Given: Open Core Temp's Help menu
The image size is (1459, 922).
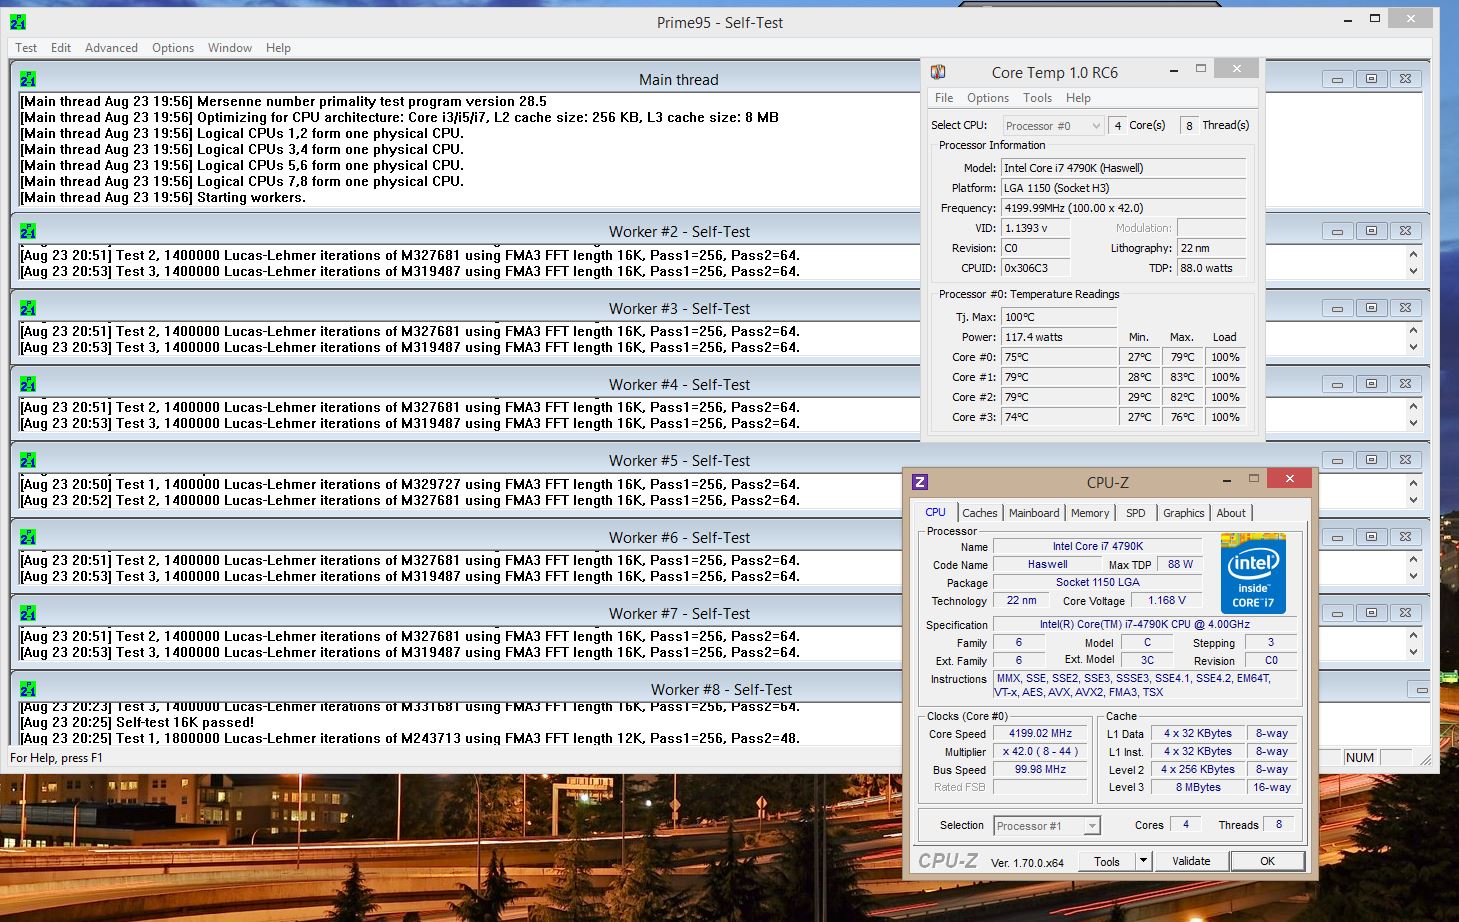Looking at the screenshot, I should pos(1078,98).
